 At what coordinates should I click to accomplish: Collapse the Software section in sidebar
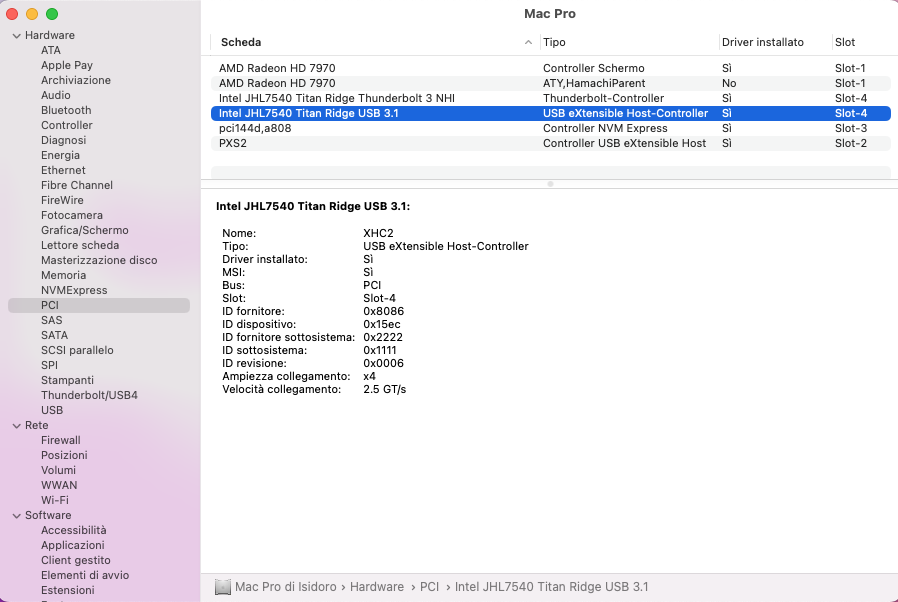17,516
